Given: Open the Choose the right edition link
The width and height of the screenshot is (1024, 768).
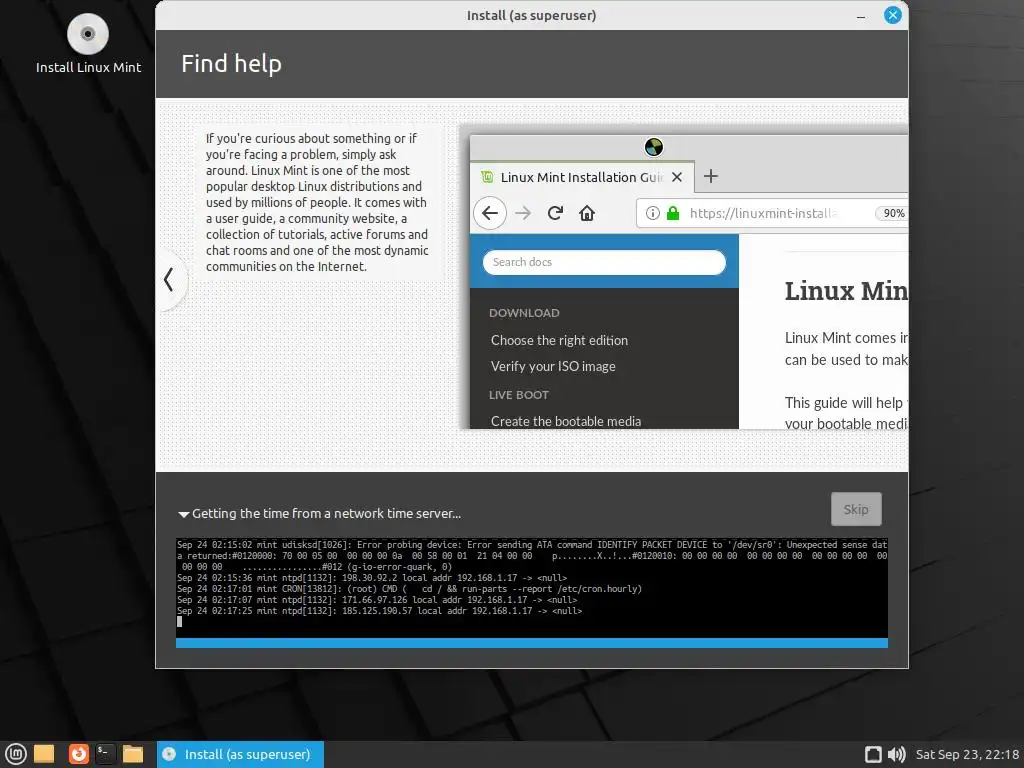Looking at the screenshot, I should (x=559, y=340).
